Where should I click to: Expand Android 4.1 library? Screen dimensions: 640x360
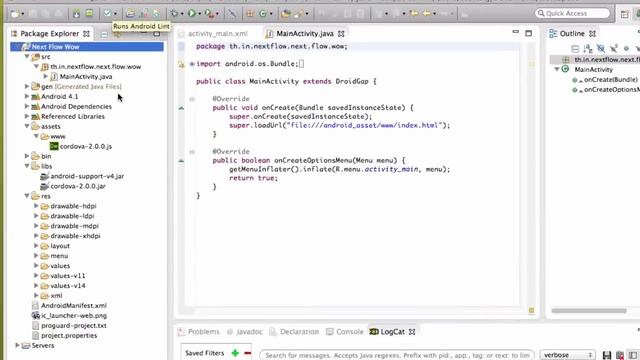[27, 96]
